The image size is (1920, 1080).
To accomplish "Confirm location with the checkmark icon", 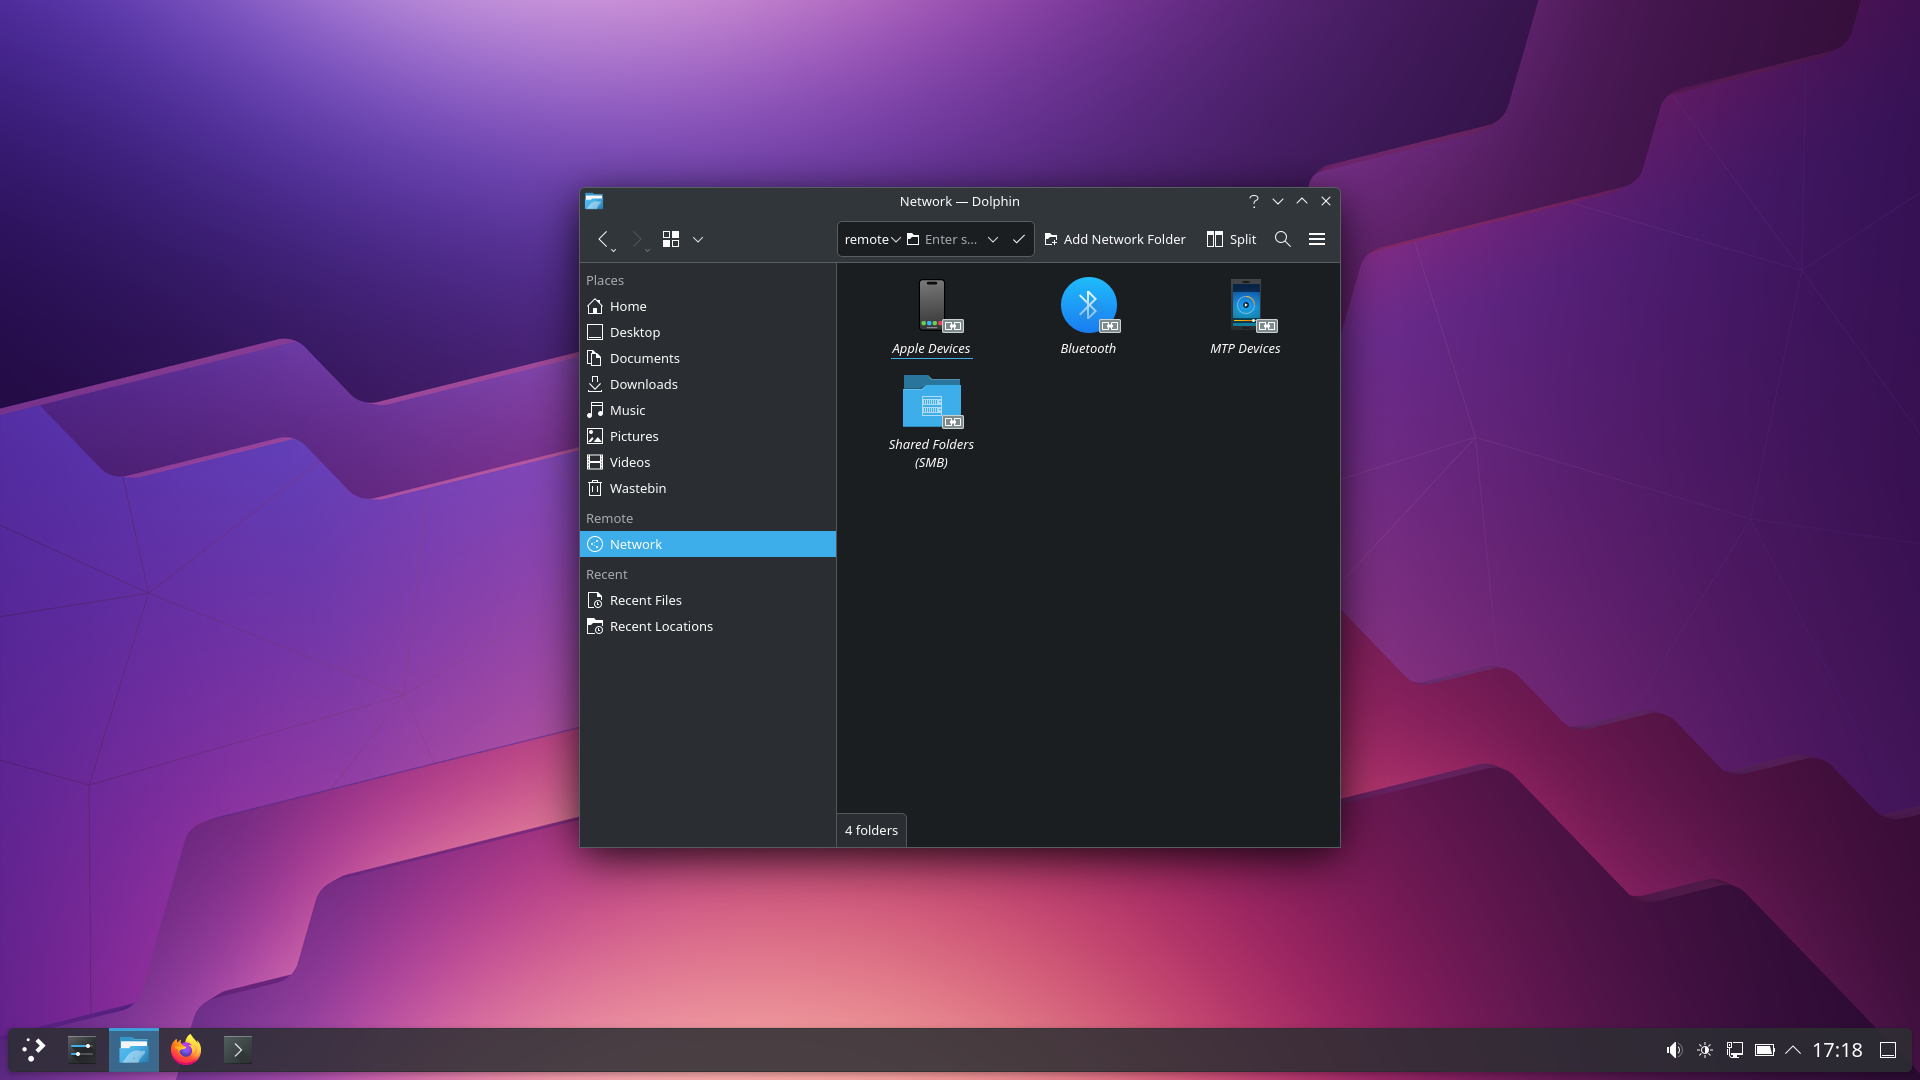I will tap(1019, 239).
